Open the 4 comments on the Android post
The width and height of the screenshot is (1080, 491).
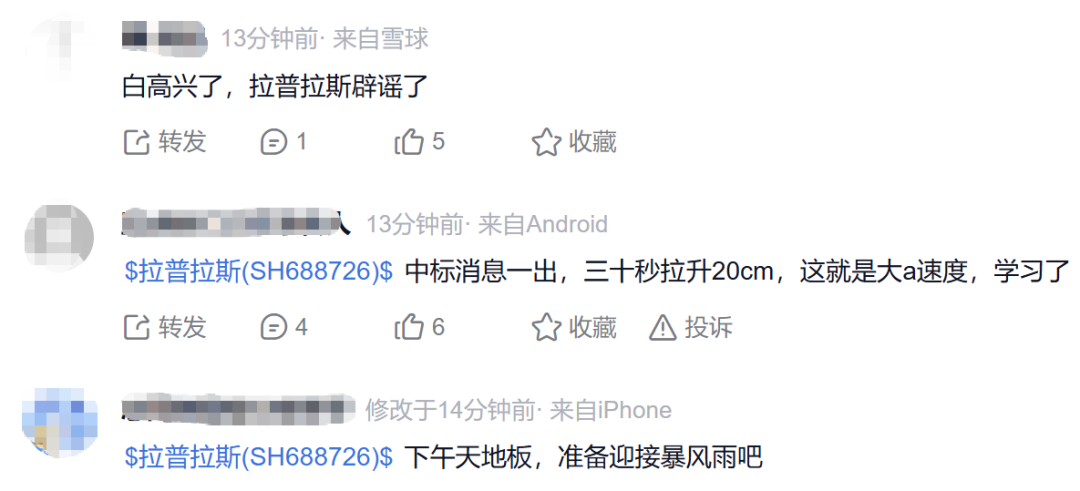coord(284,327)
